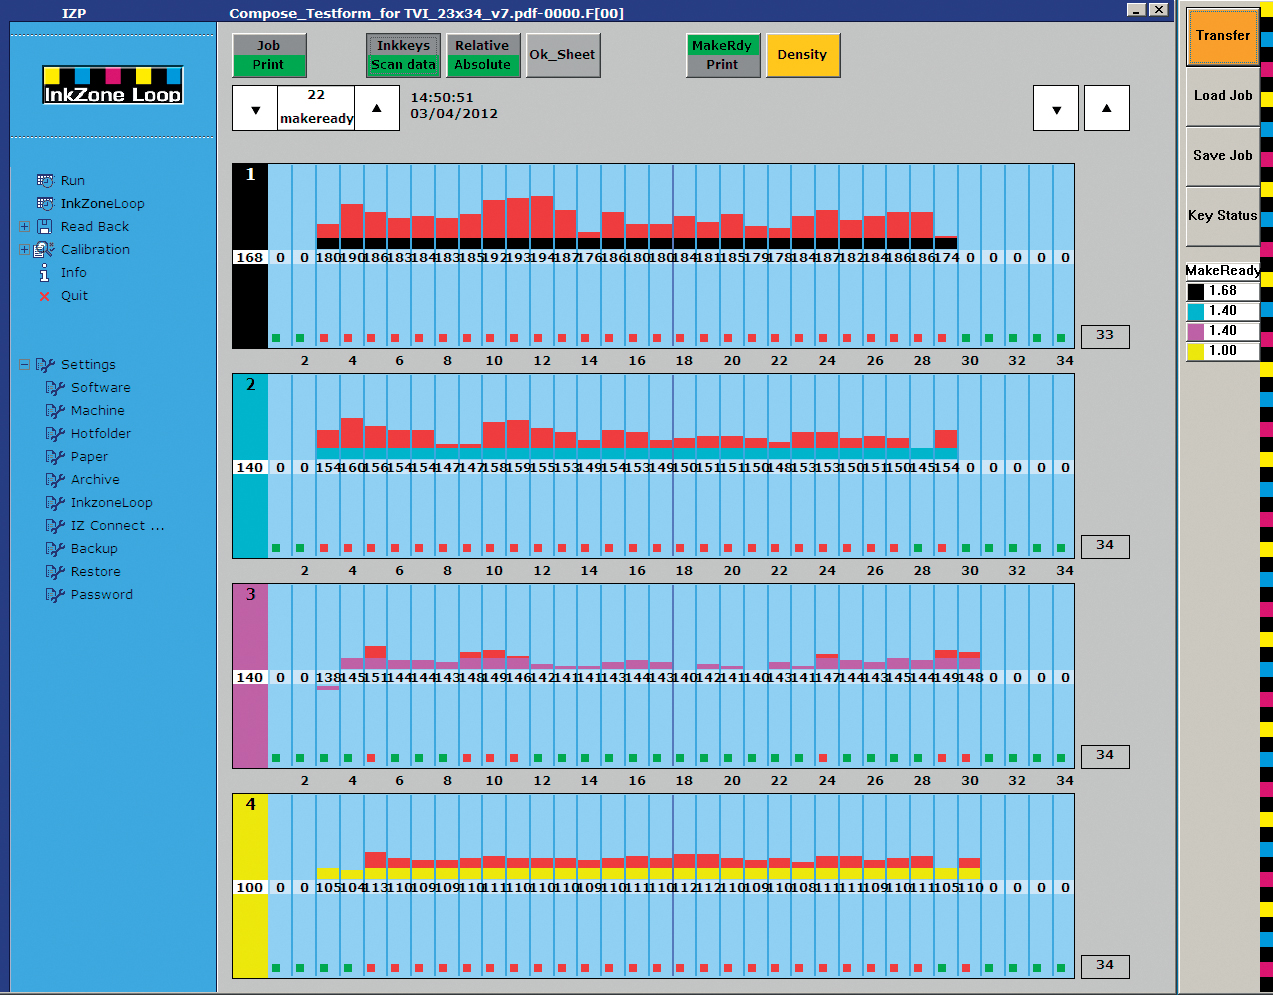1273x995 pixels.
Task: Open the Software settings icon
Action: point(55,388)
